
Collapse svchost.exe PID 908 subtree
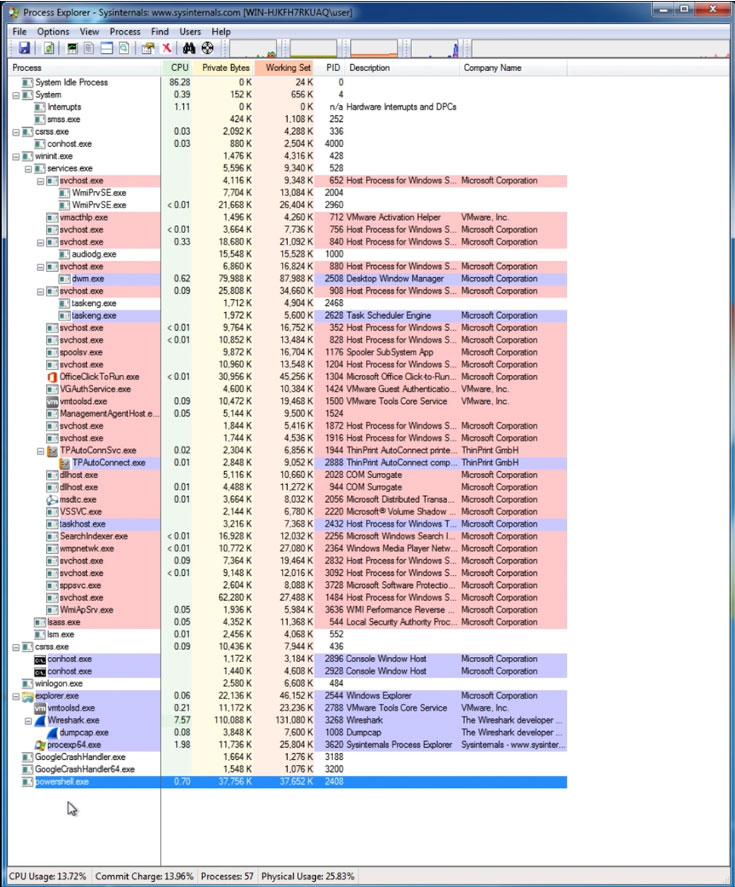point(40,291)
